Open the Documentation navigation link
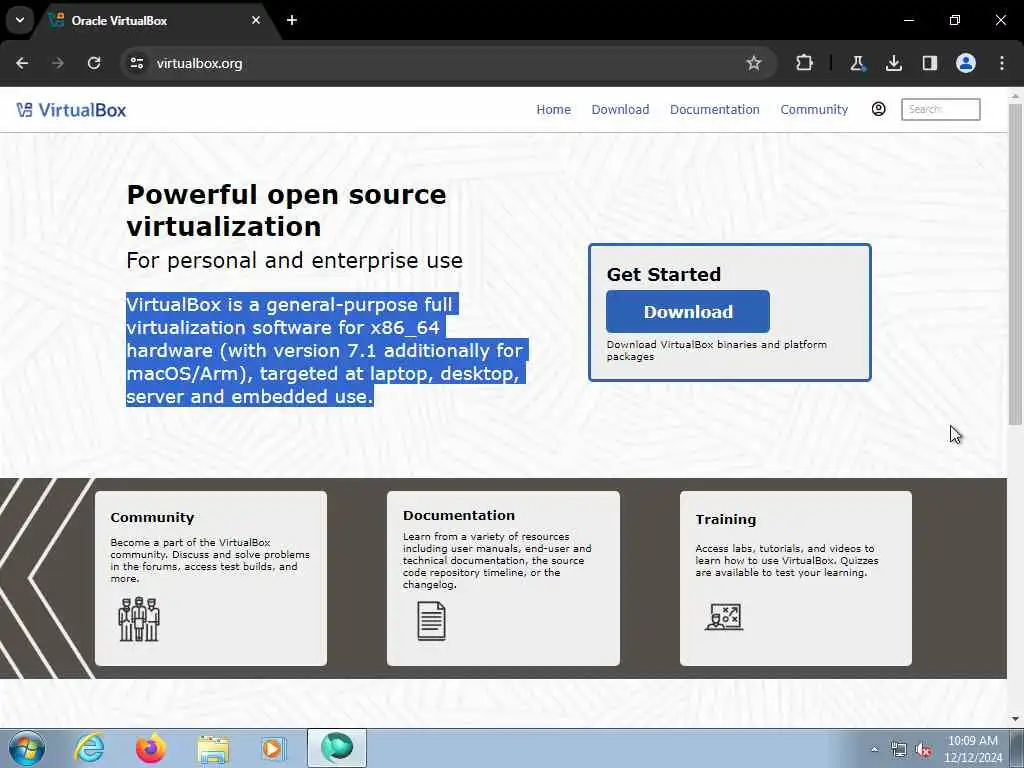Viewport: 1024px width, 768px height. pos(714,110)
